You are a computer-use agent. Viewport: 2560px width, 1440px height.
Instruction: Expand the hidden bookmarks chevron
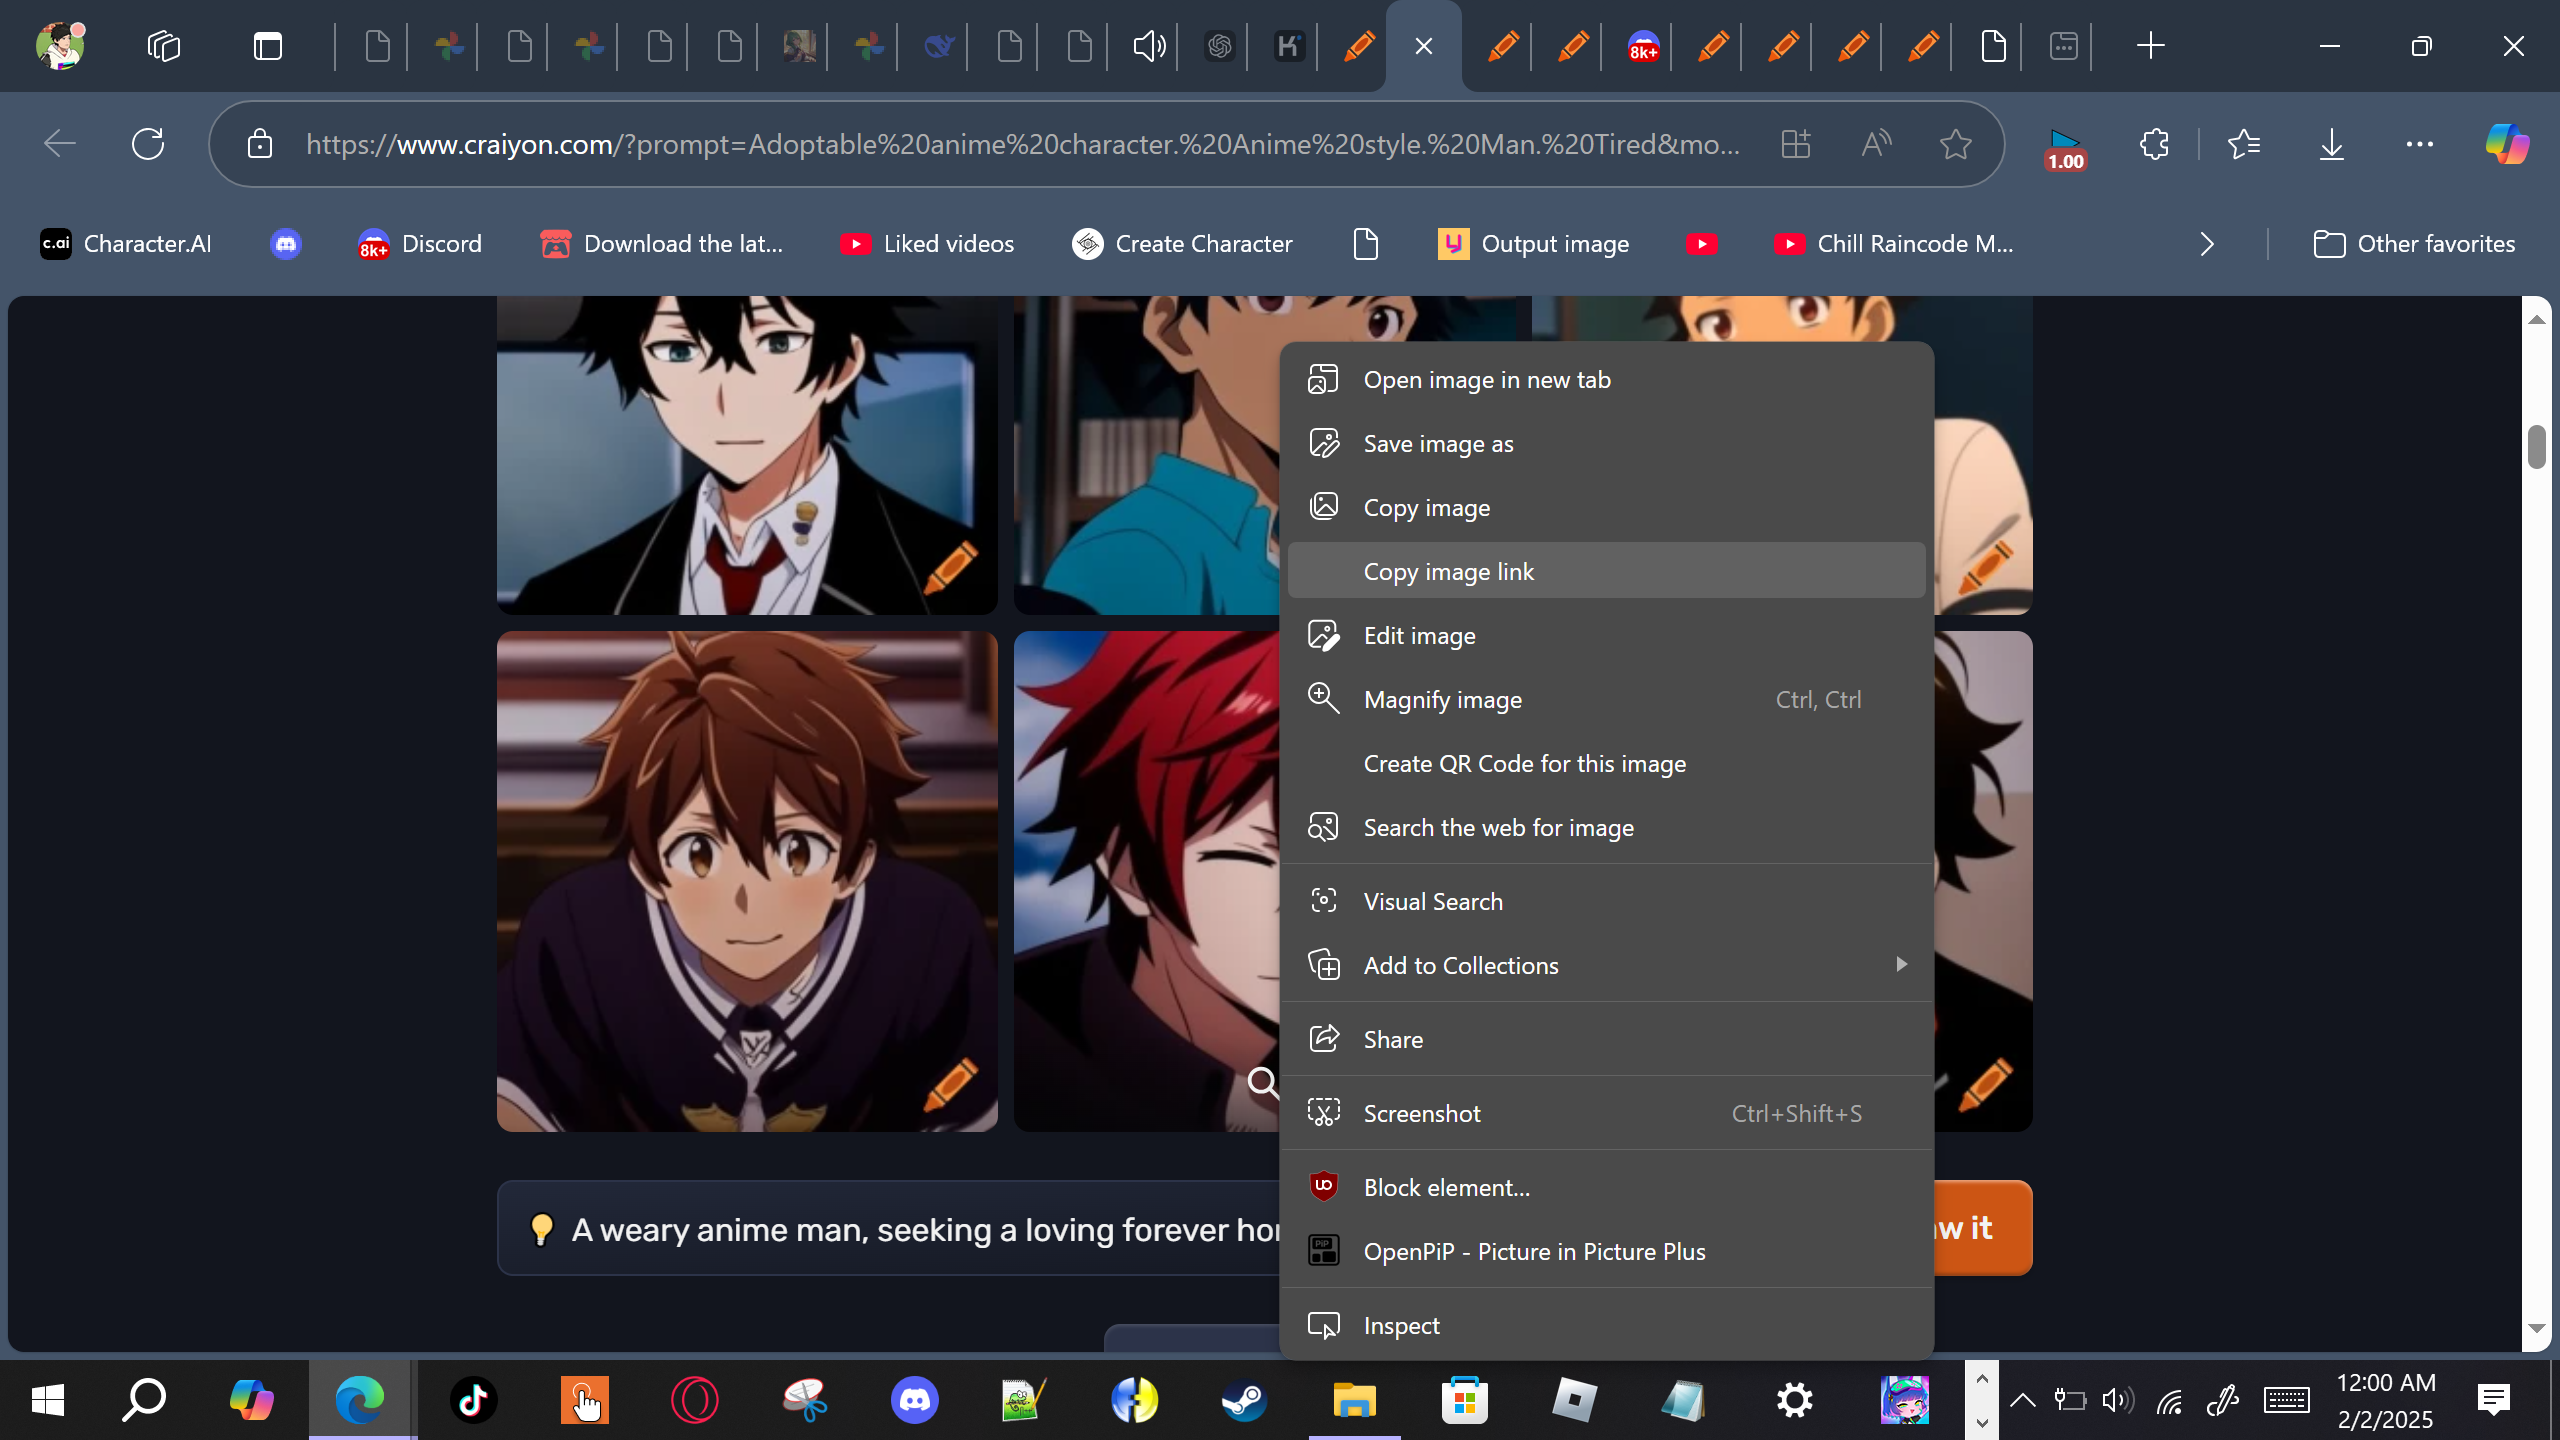(2207, 244)
